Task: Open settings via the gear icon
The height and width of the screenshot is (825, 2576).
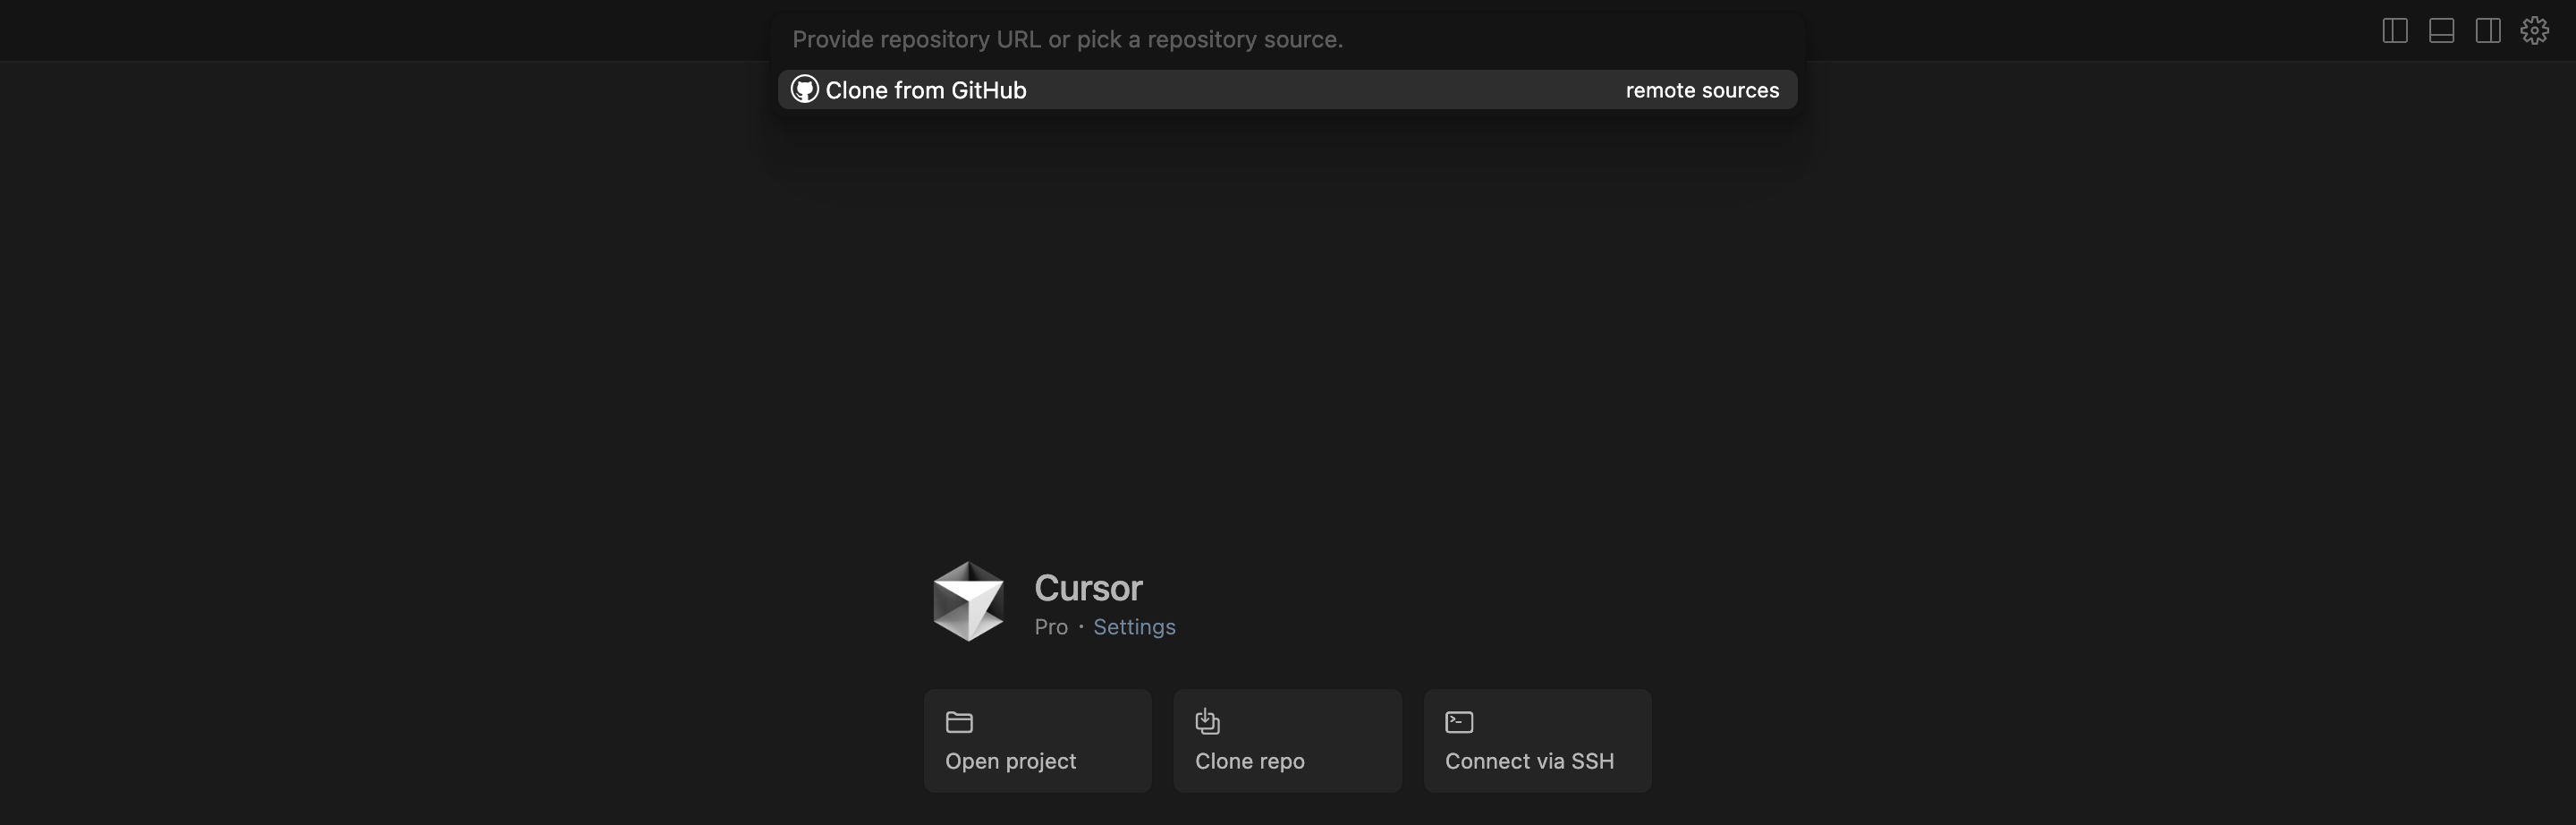Action: 2534,31
